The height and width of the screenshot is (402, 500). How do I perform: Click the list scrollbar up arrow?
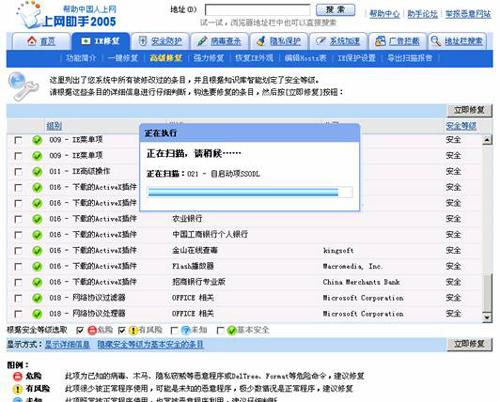coord(487,140)
